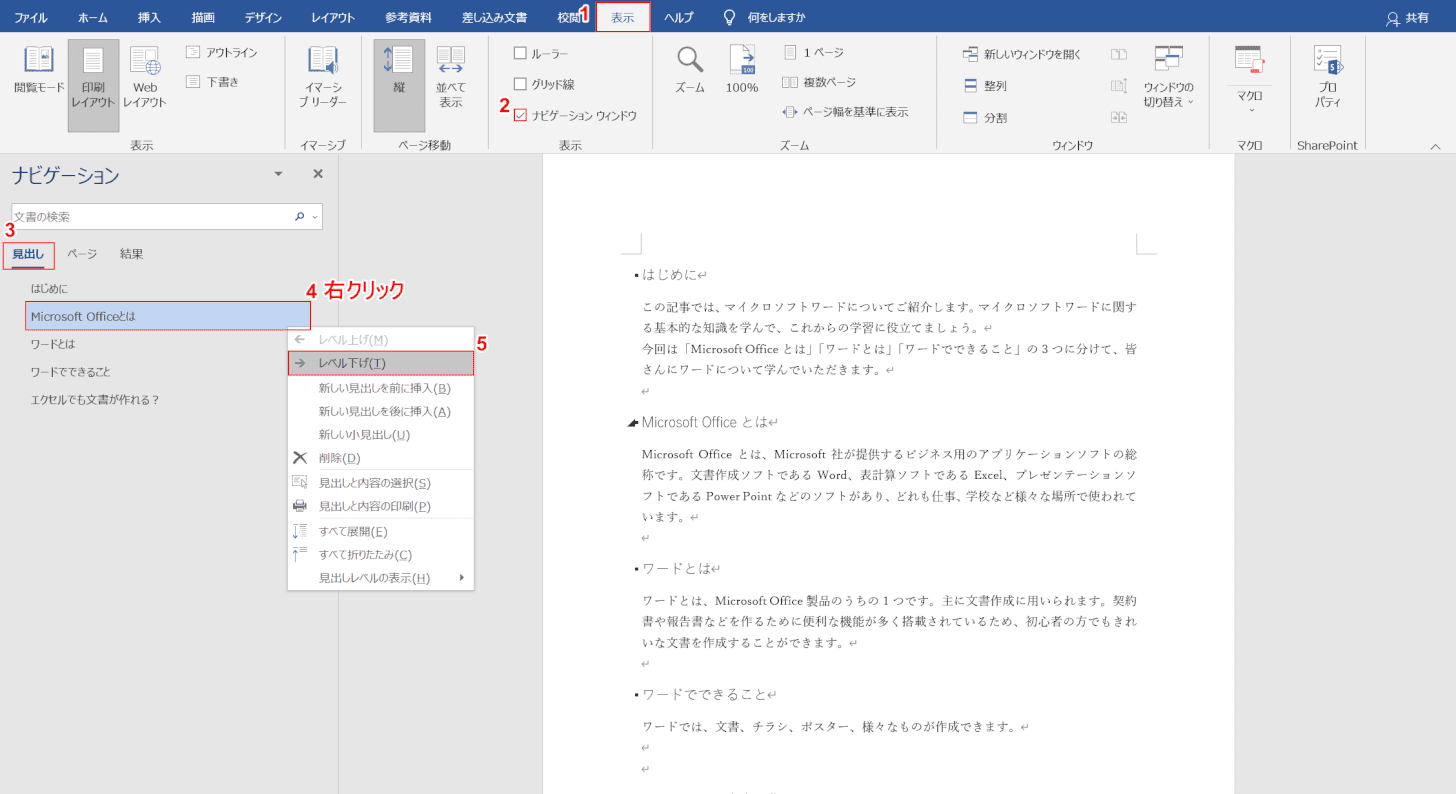Split the window (分割)

pos(986,117)
